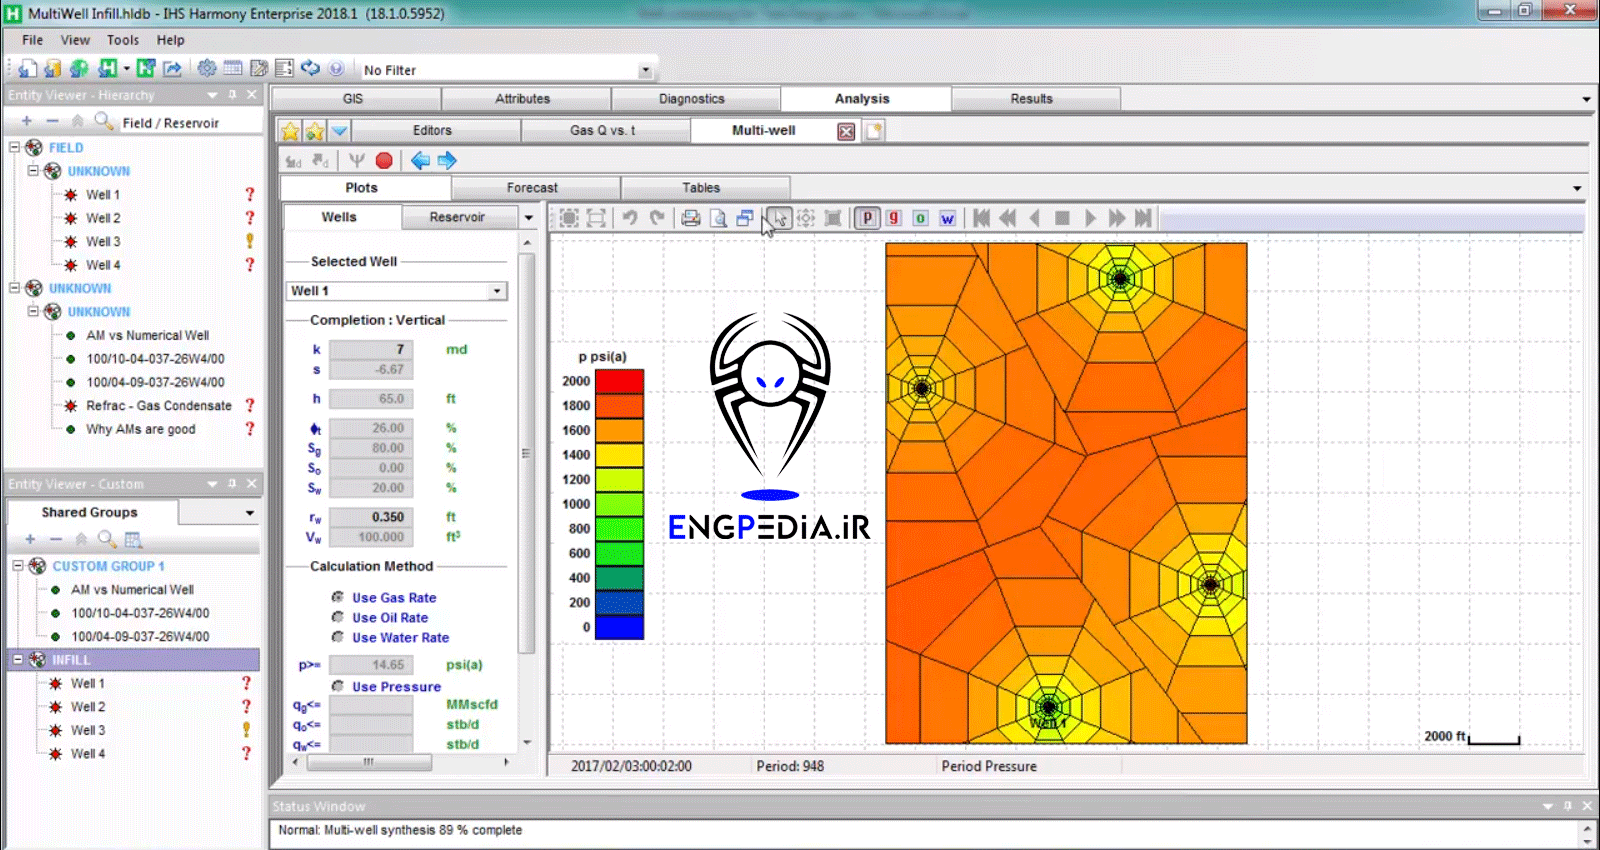This screenshot has height=850, width=1600.
Task: Click the rw wellbore radius field
Action: click(x=371, y=517)
